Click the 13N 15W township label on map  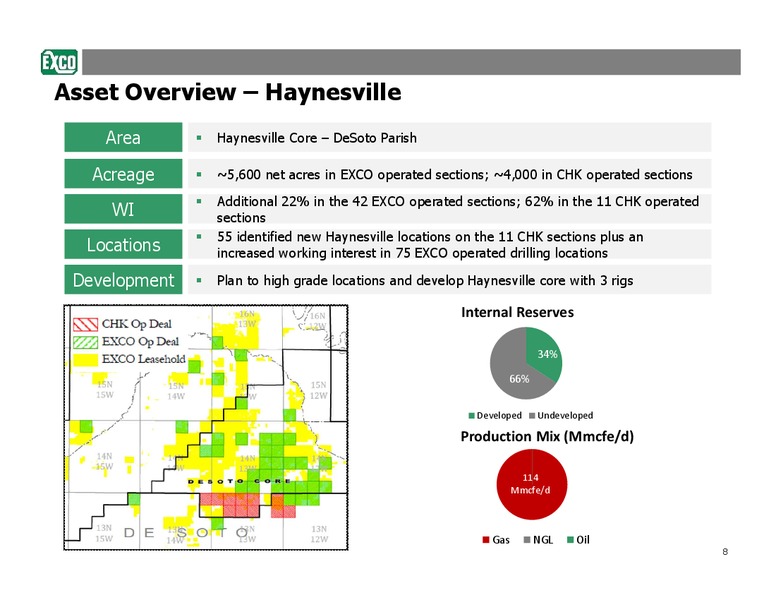coord(104,533)
